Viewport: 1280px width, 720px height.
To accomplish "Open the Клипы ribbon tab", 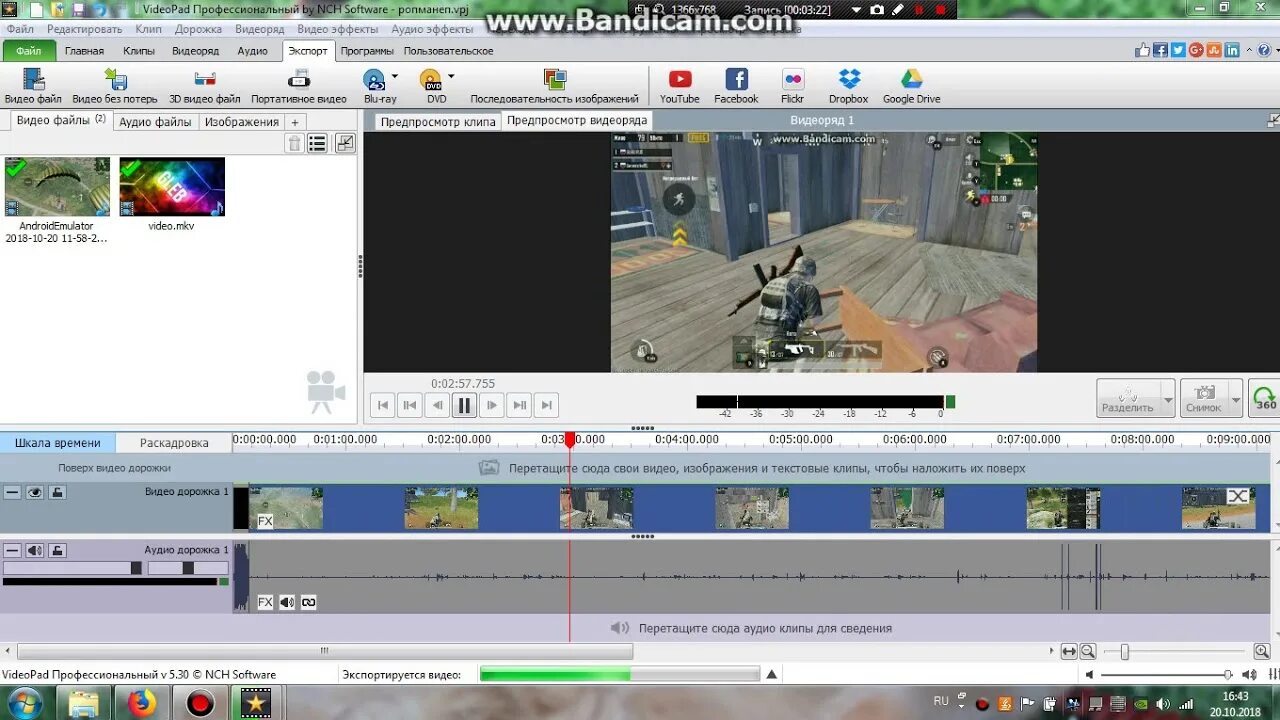I will (x=139, y=51).
